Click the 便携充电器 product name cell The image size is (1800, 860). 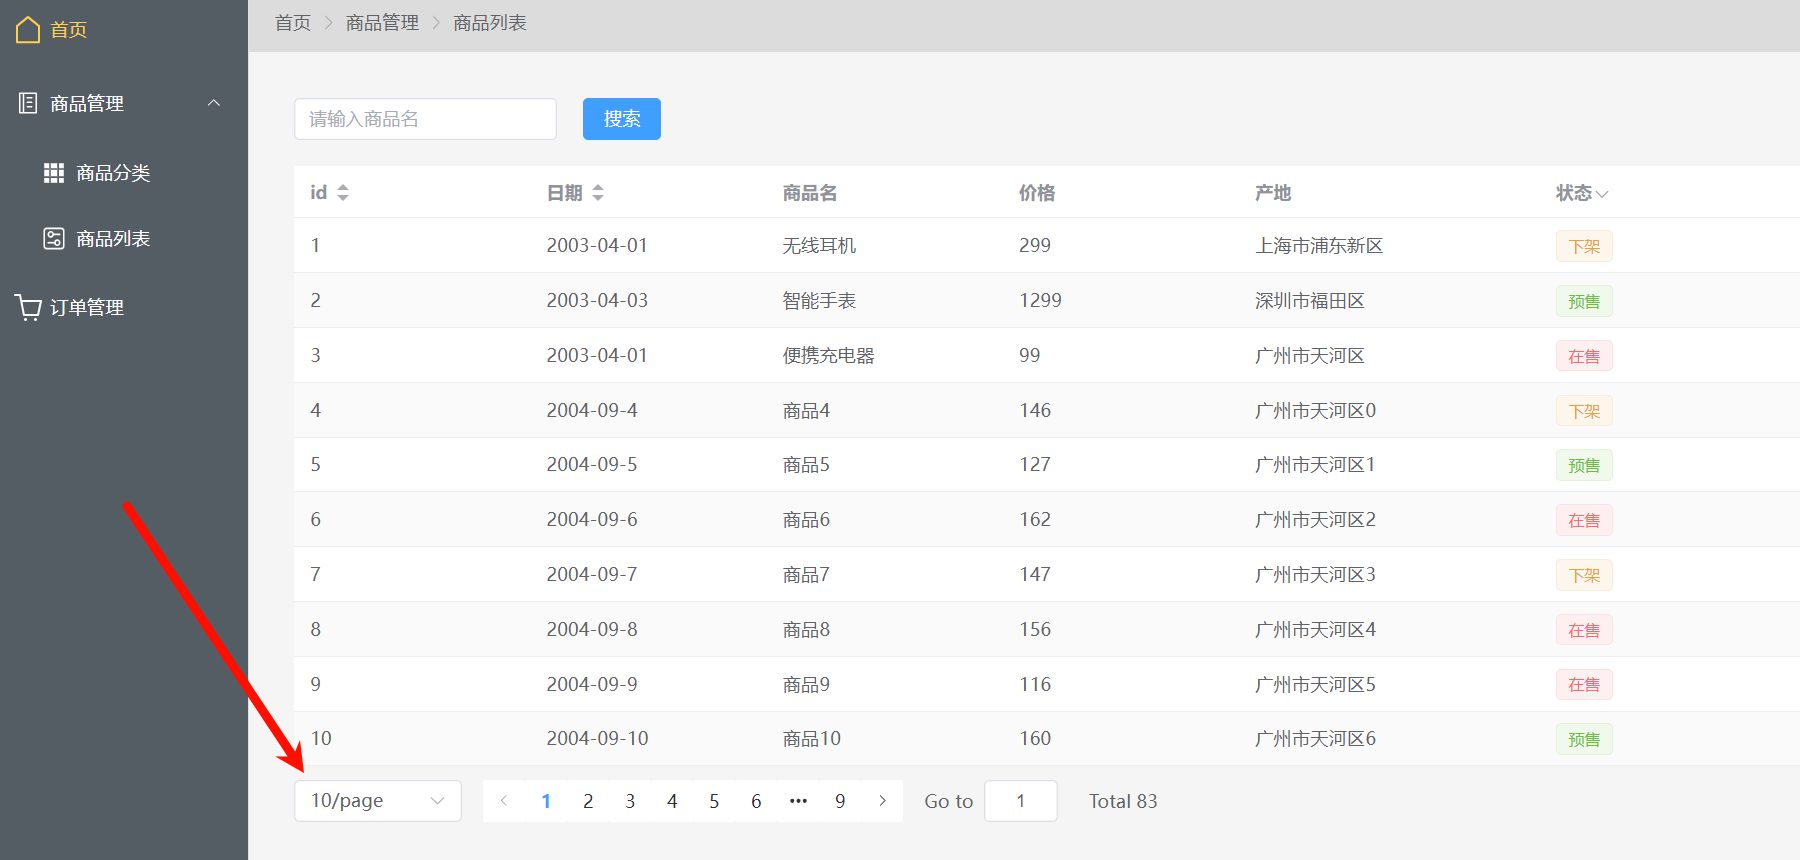(x=829, y=356)
